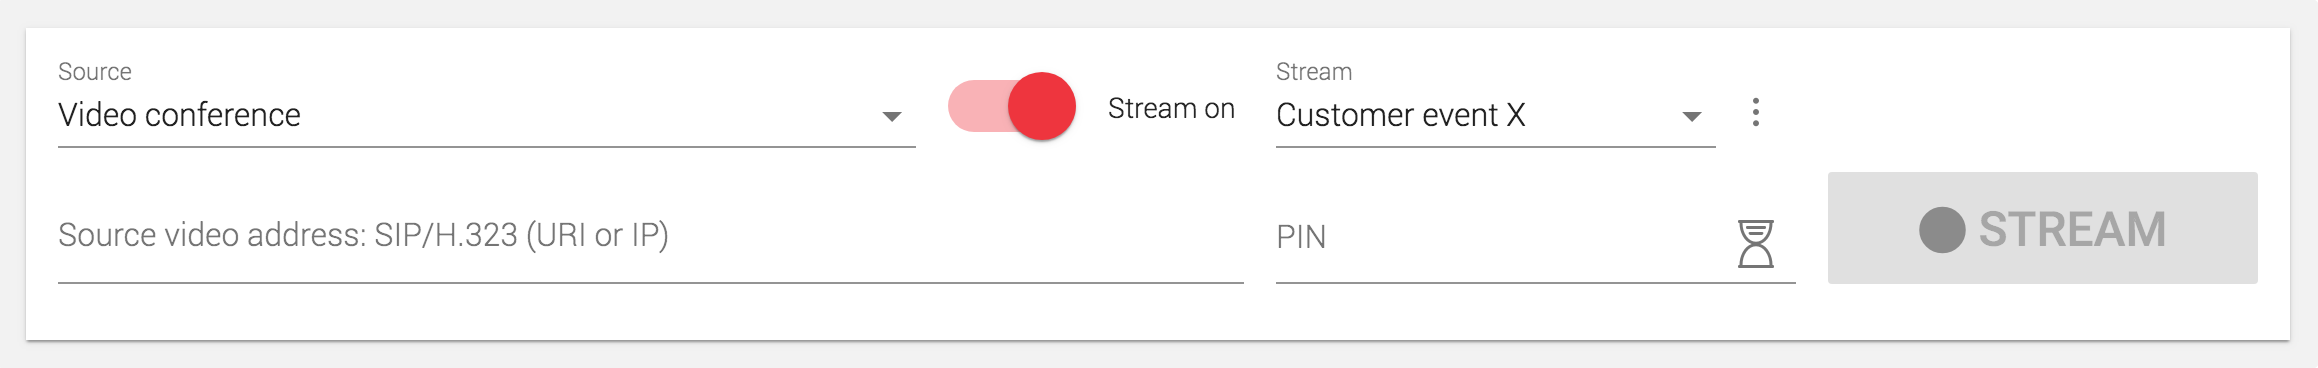The image size is (2318, 368).
Task: Click the hourglass icon in PIN field
Action: (x=1755, y=244)
